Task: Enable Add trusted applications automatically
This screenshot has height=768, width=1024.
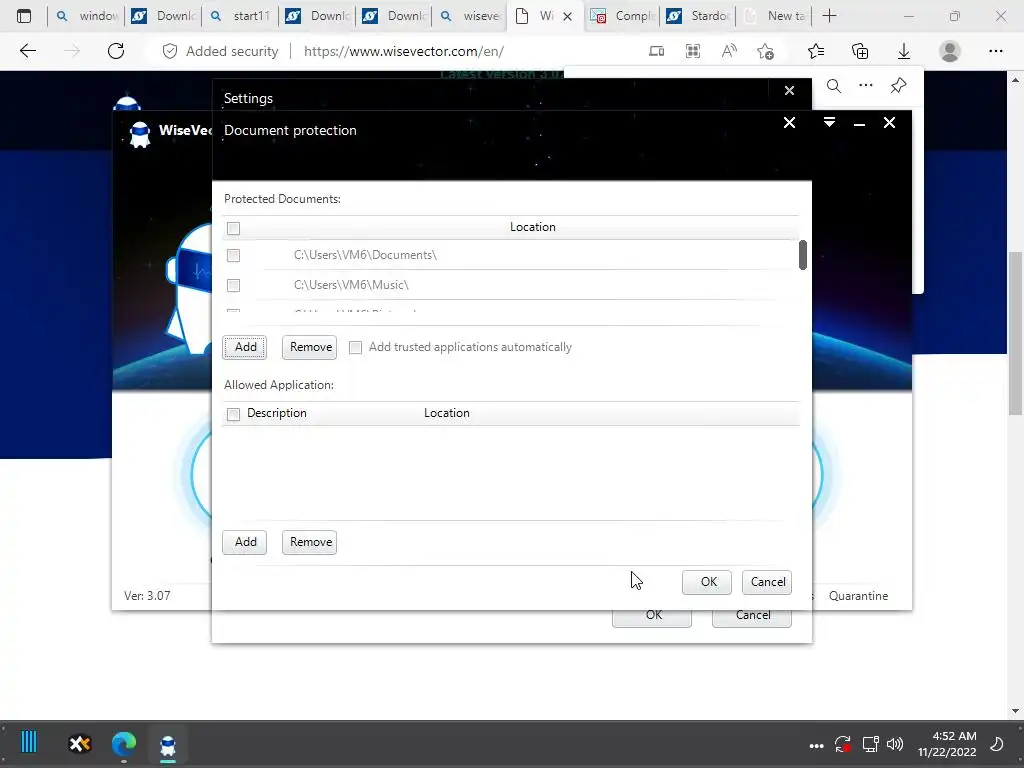Action: click(355, 347)
